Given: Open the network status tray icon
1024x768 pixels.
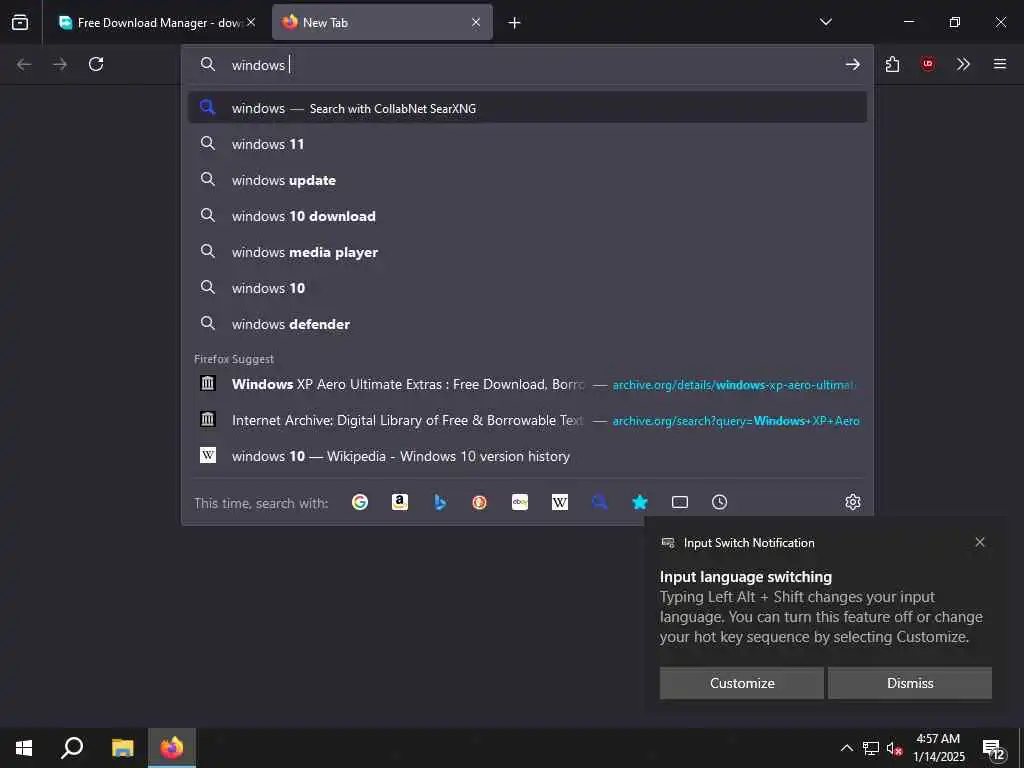Looking at the screenshot, I should pos(871,748).
